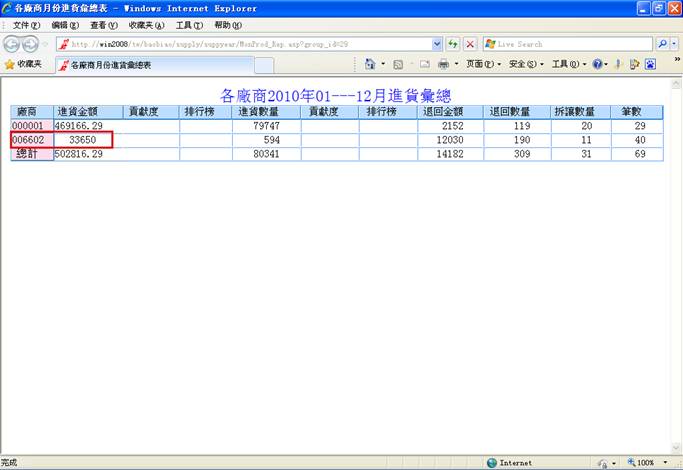The width and height of the screenshot is (683, 470).
Task: Click the Home toolbar icon
Action: (370, 64)
